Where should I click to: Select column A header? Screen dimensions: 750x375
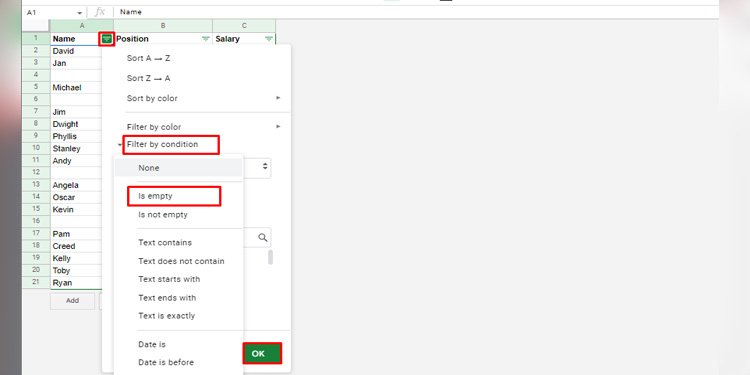[x=82, y=26]
